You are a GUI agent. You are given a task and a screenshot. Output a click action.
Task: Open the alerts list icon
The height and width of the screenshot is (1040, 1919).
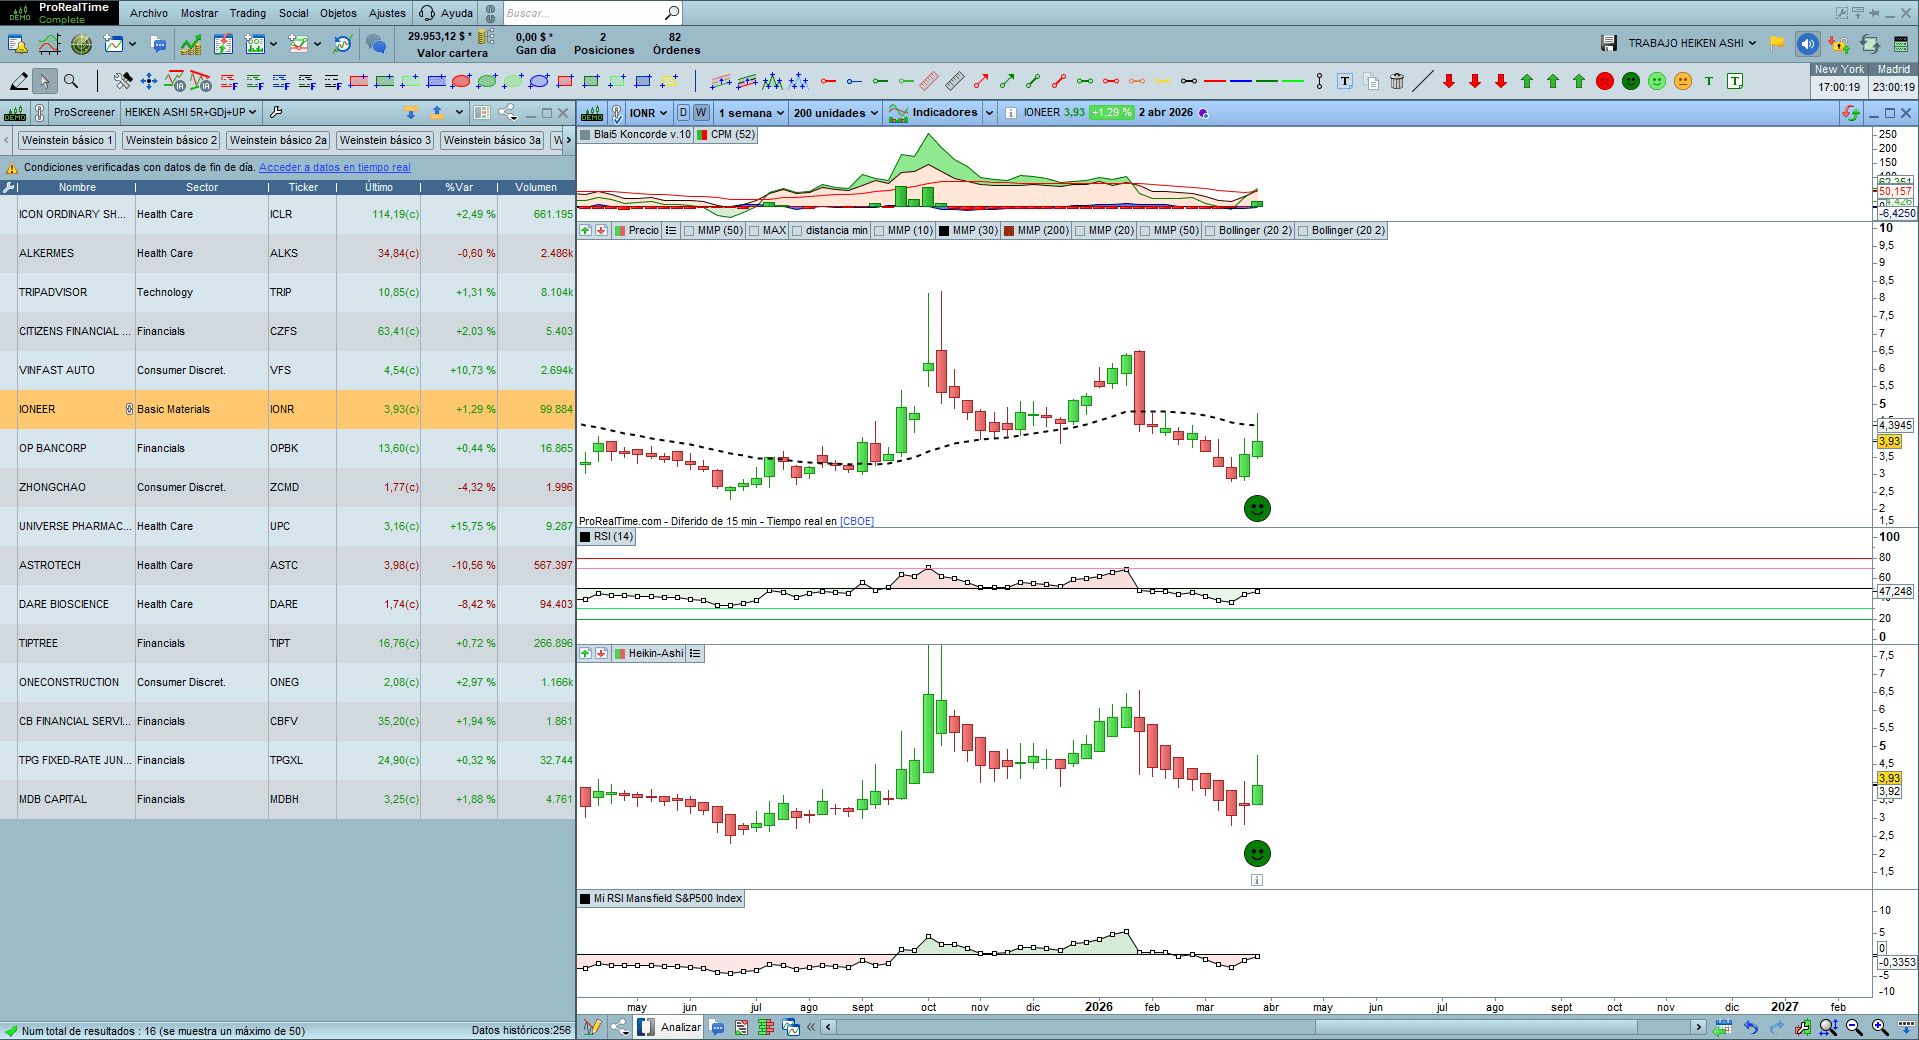point(17,44)
